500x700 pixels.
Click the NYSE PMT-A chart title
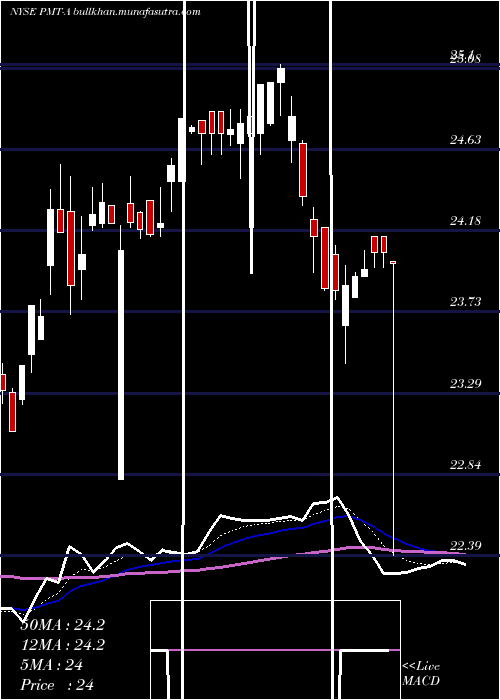click(105, 12)
